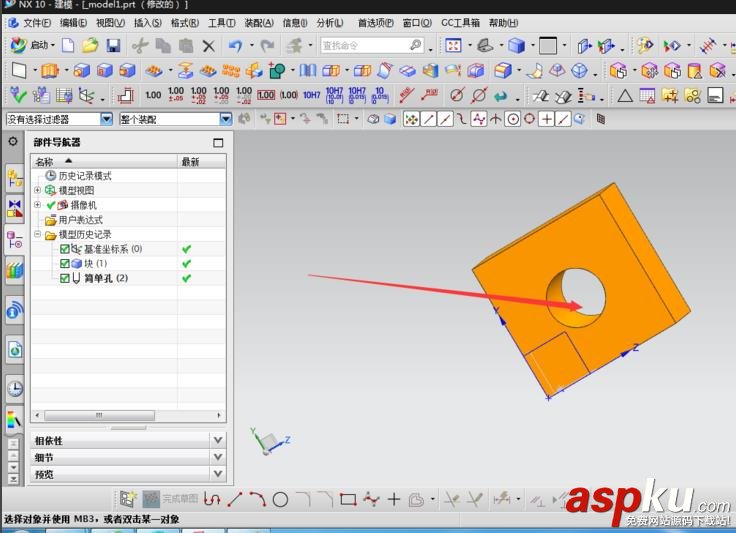
Task: Click the Rectangle sketch tool icon
Action: coord(348,500)
